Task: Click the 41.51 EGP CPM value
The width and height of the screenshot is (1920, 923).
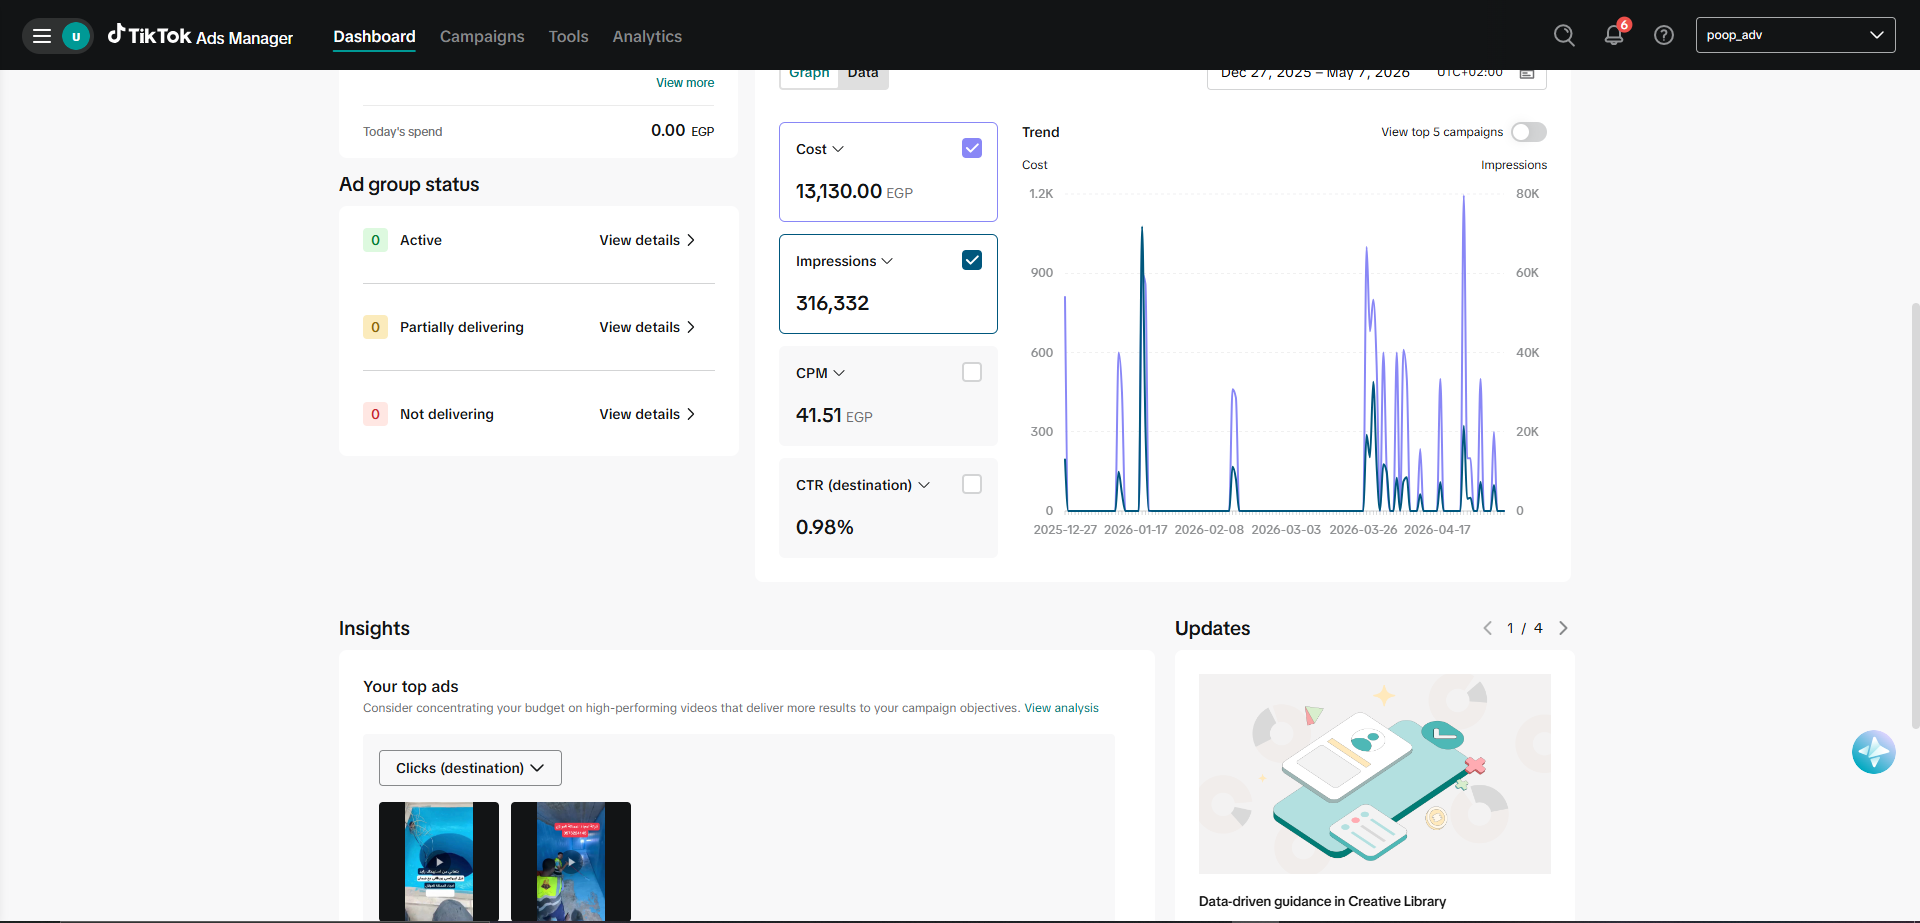Action: [x=834, y=415]
